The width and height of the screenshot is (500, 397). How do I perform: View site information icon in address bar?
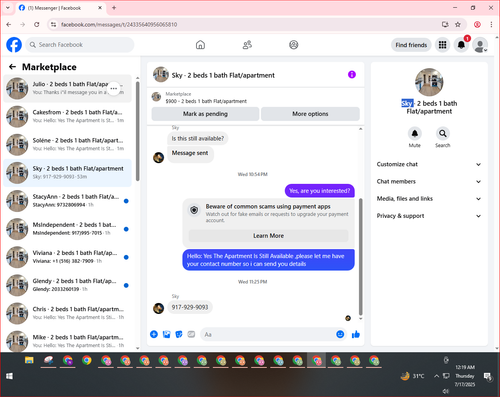pos(53,24)
